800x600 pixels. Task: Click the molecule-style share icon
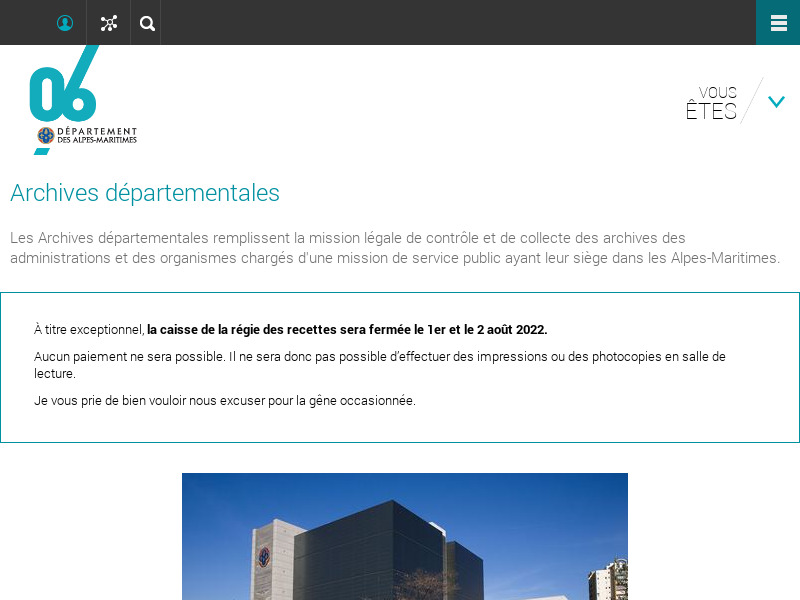[x=109, y=22]
